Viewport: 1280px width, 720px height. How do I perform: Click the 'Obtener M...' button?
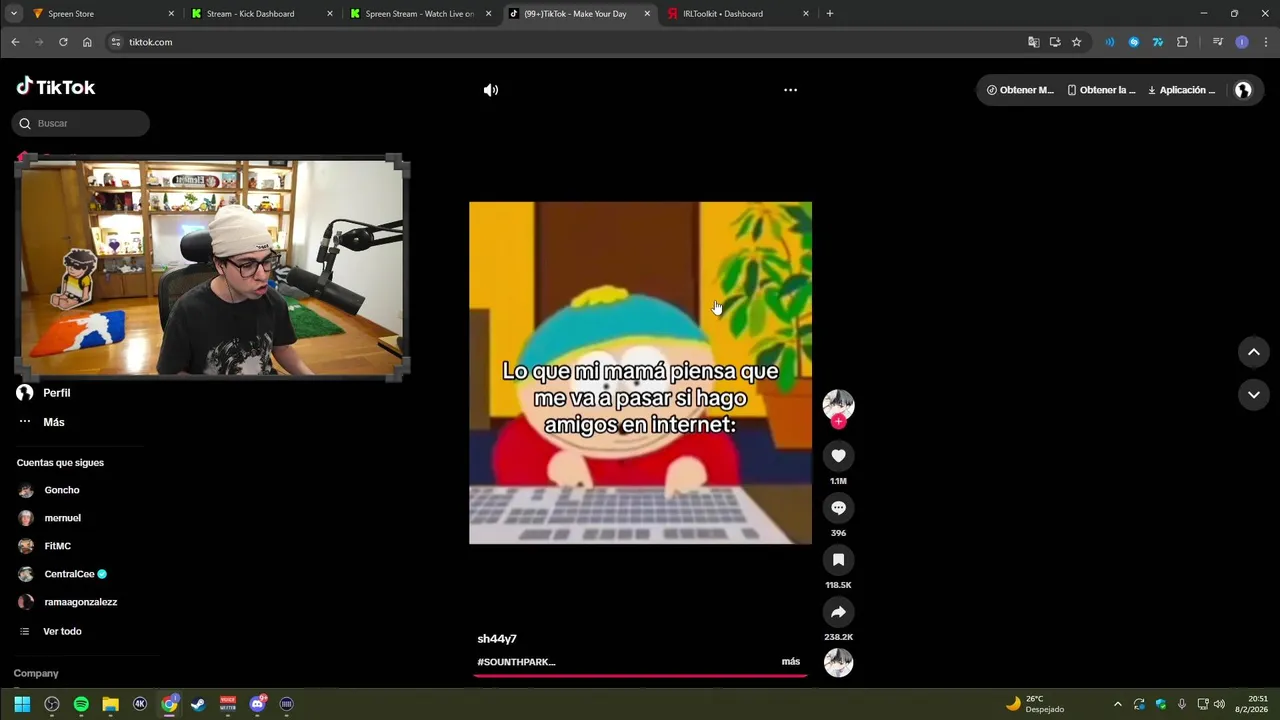point(1020,90)
